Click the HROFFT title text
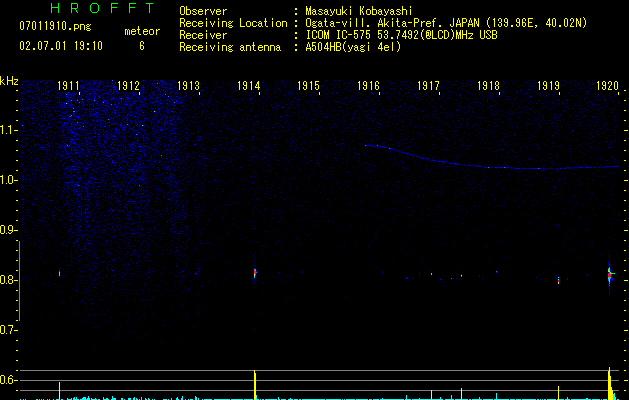Viewport: 629px width, 400px height. pyautogui.click(x=103, y=8)
